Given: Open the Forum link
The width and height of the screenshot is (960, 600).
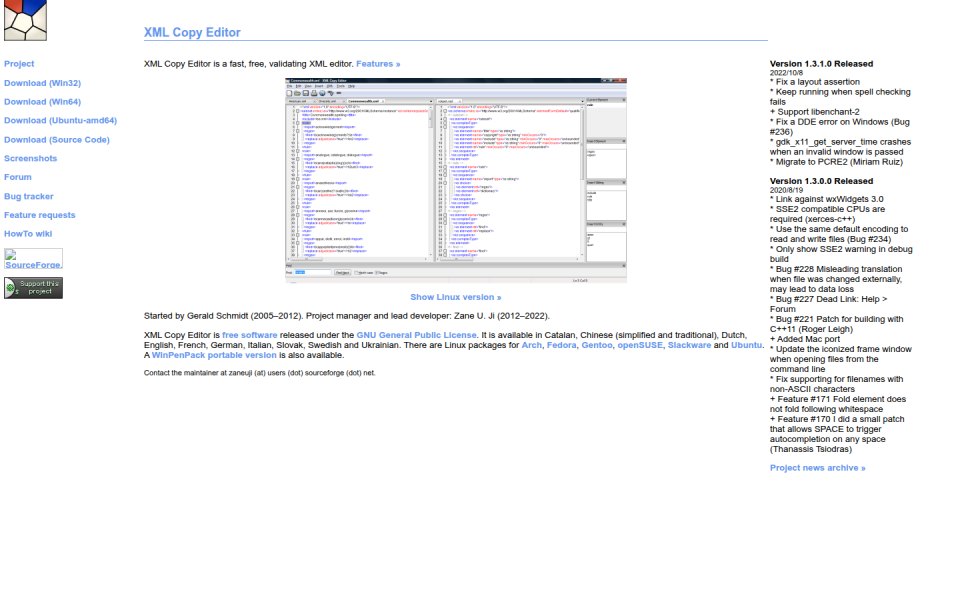Looking at the screenshot, I should (x=18, y=177).
